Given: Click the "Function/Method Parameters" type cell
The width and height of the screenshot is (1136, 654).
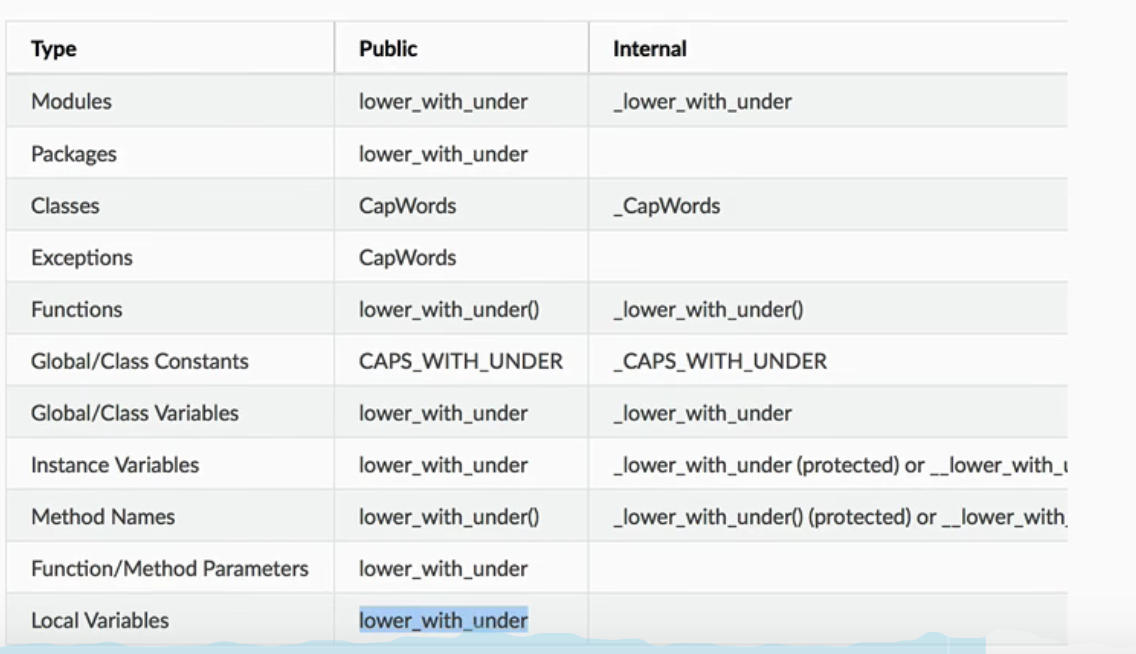Looking at the screenshot, I should point(170,569).
